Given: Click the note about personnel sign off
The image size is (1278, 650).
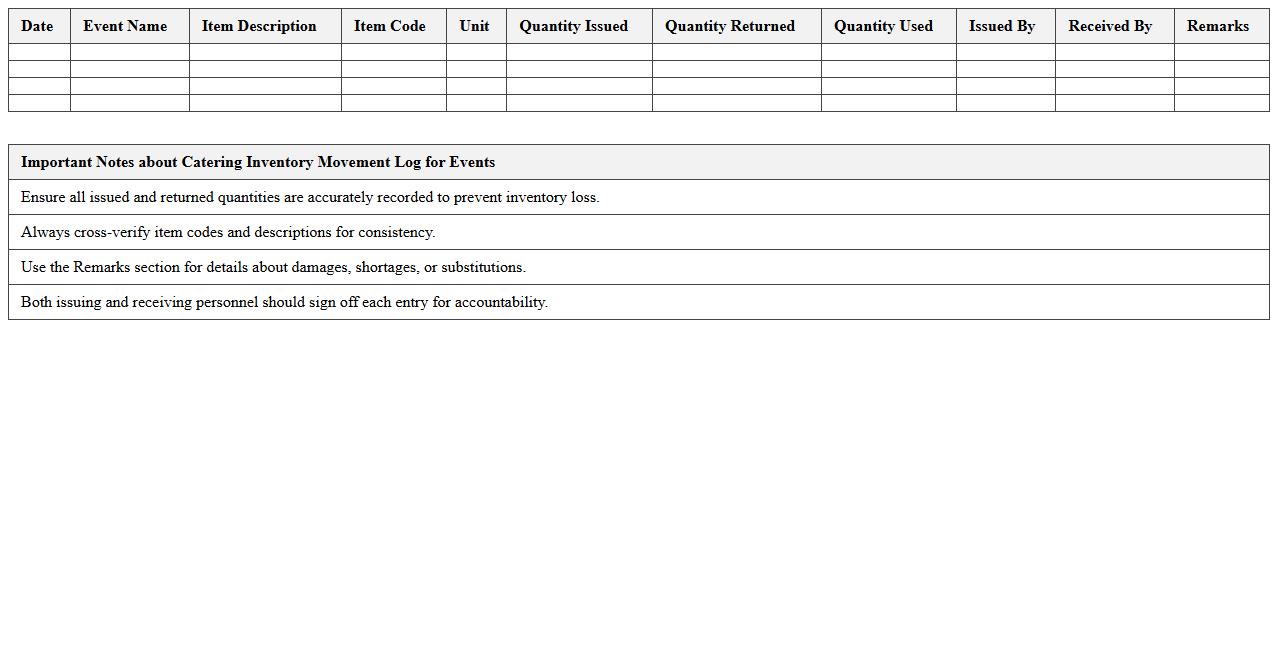Looking at the screenshot, I should pos(284,302).
